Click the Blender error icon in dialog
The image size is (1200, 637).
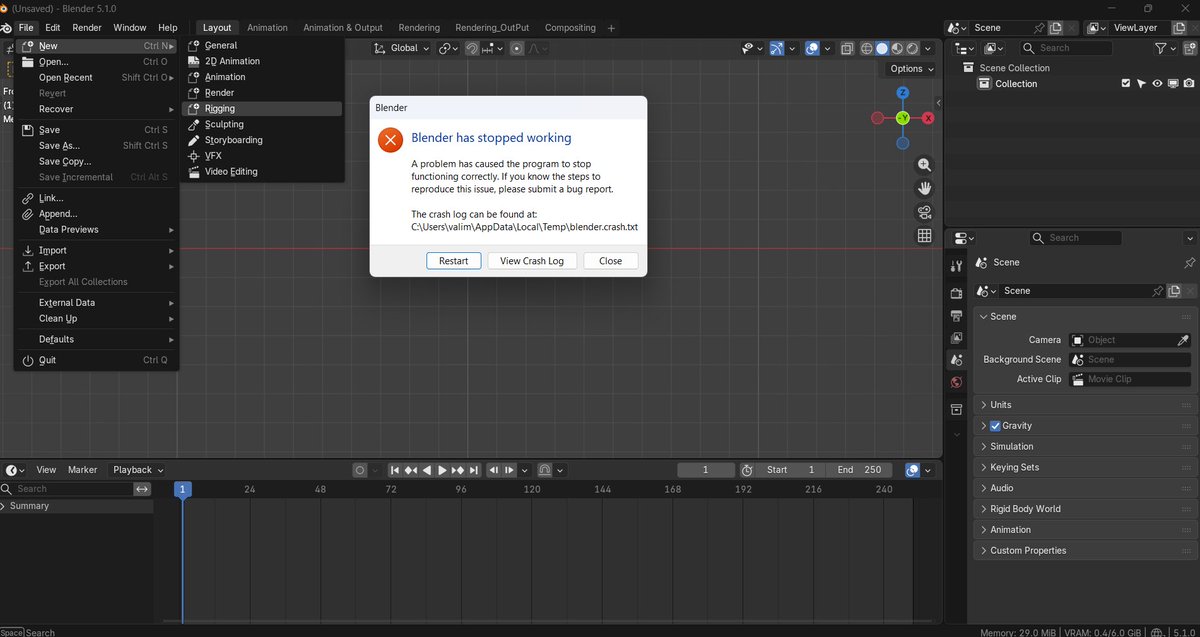point(390,140)
